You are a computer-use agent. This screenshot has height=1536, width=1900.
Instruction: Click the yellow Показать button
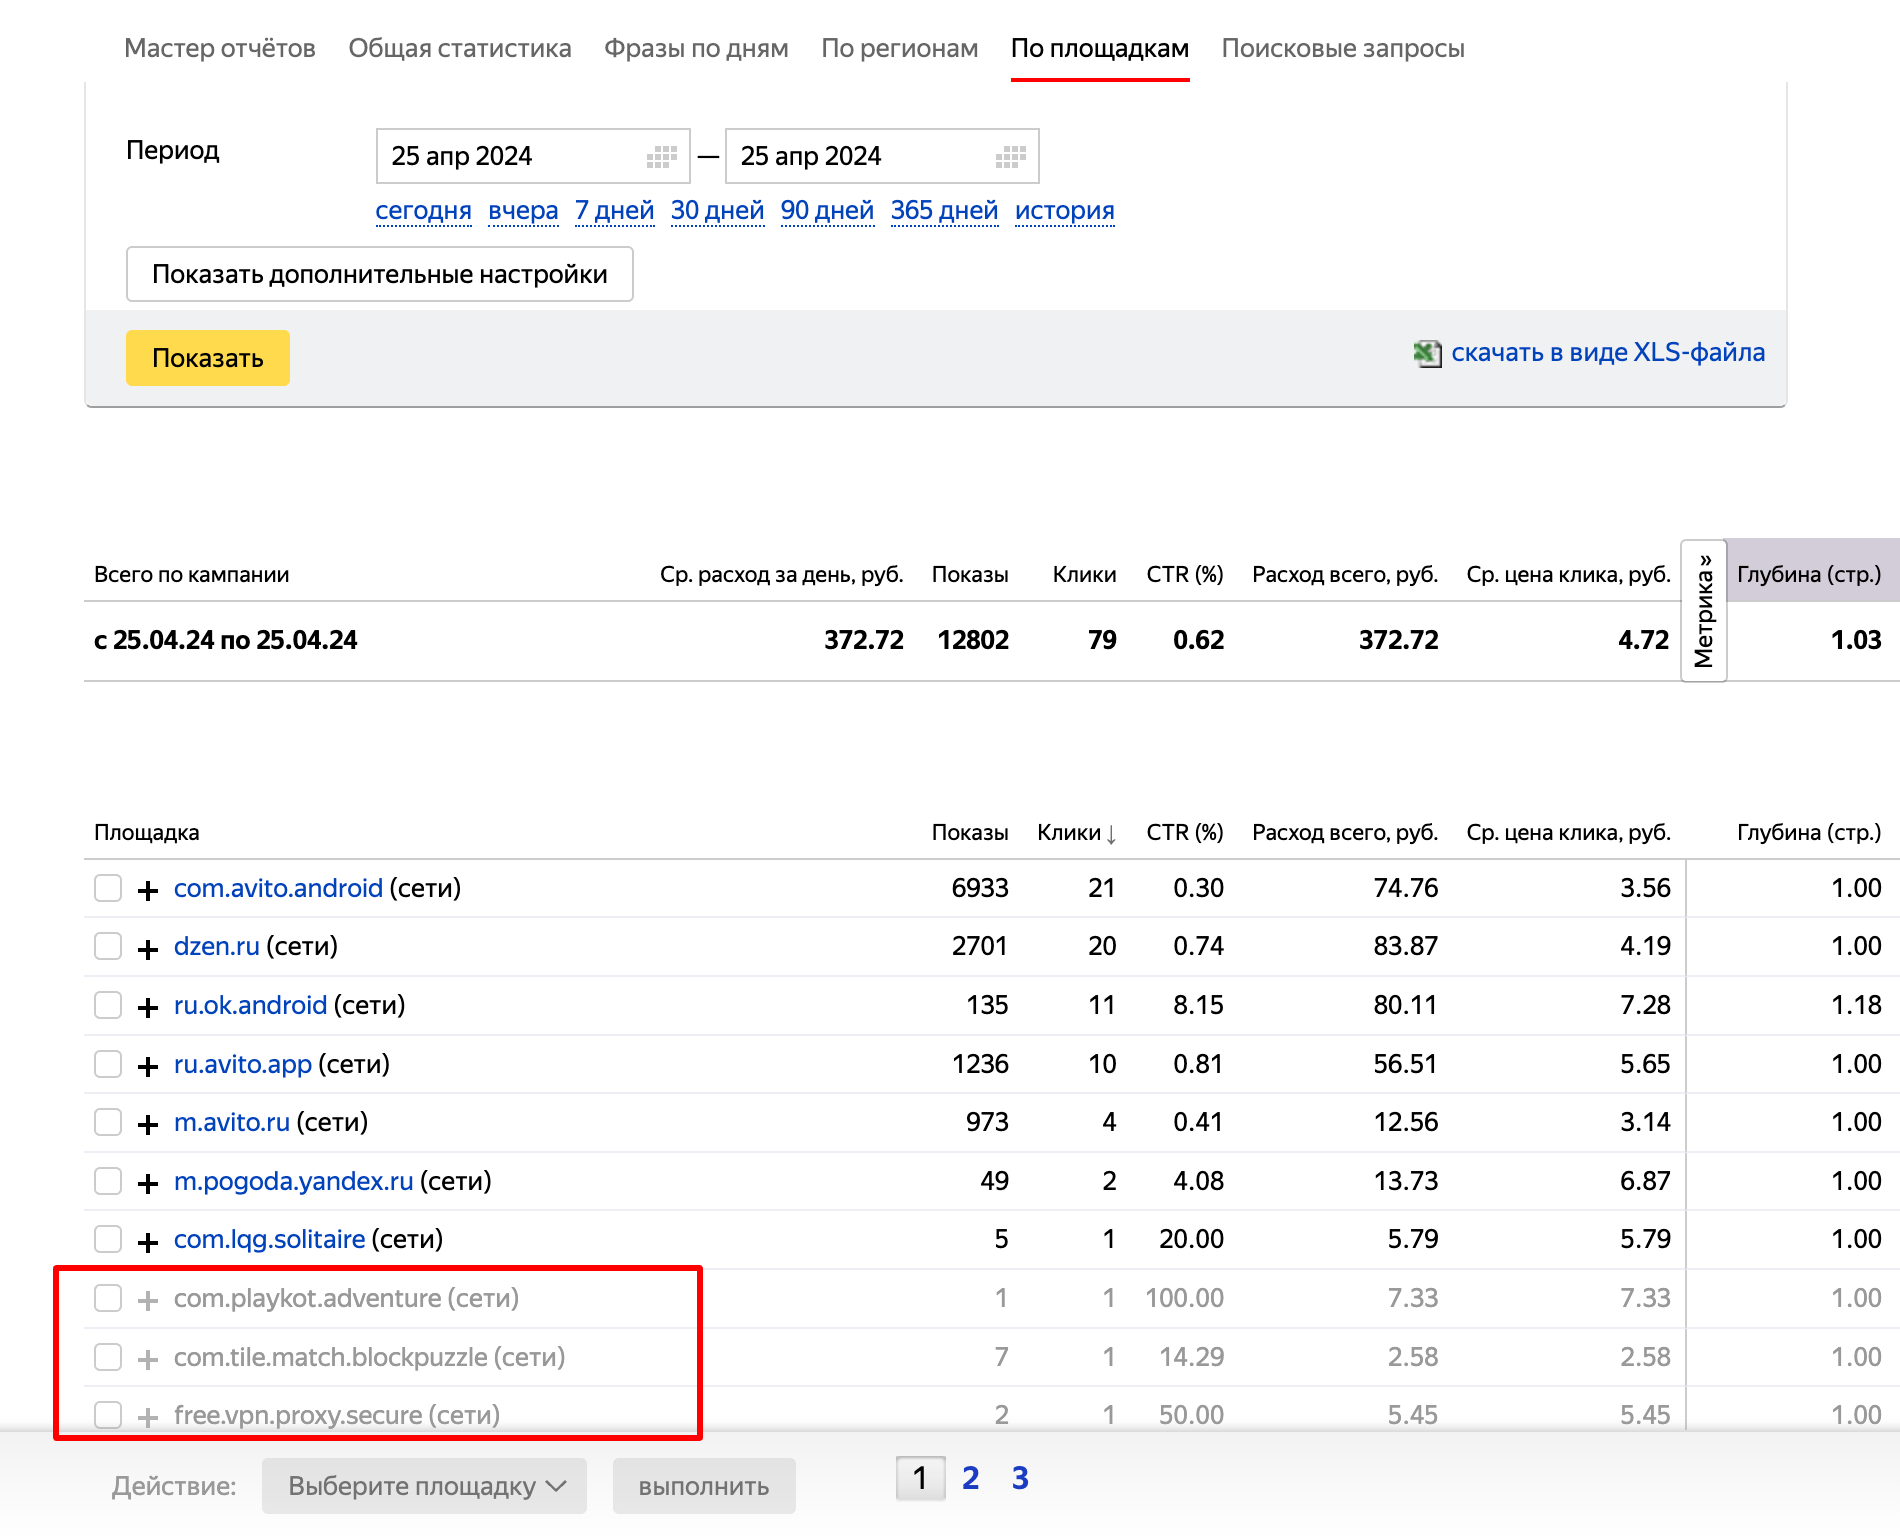coord(208,358)
